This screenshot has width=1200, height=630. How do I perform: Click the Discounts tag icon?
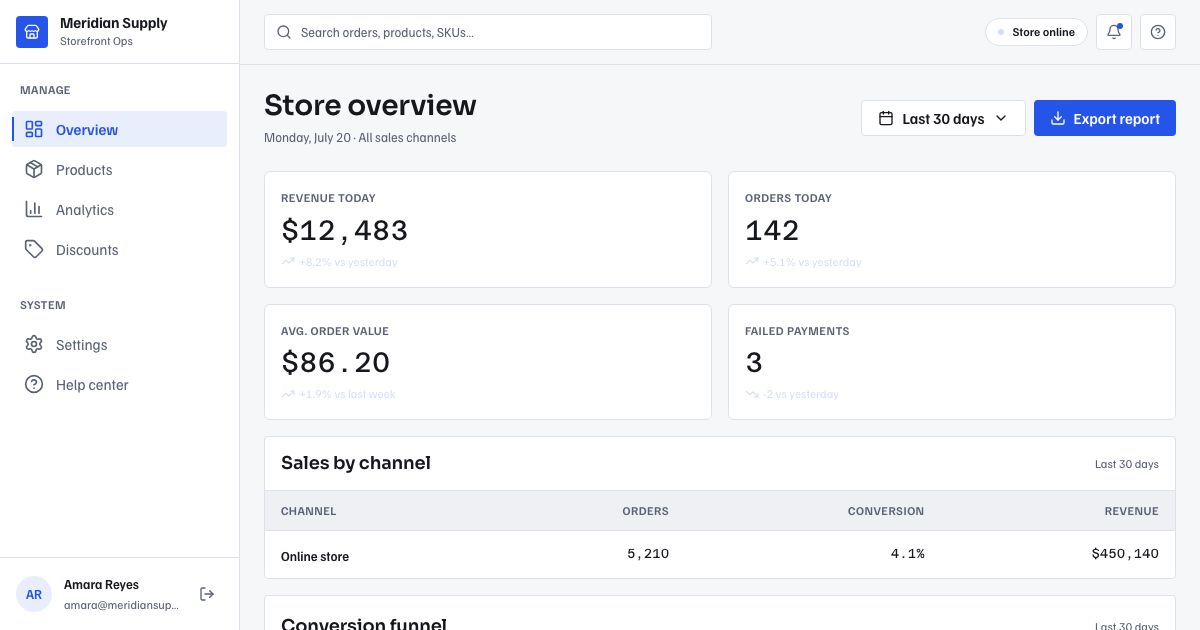coord(34,249)
